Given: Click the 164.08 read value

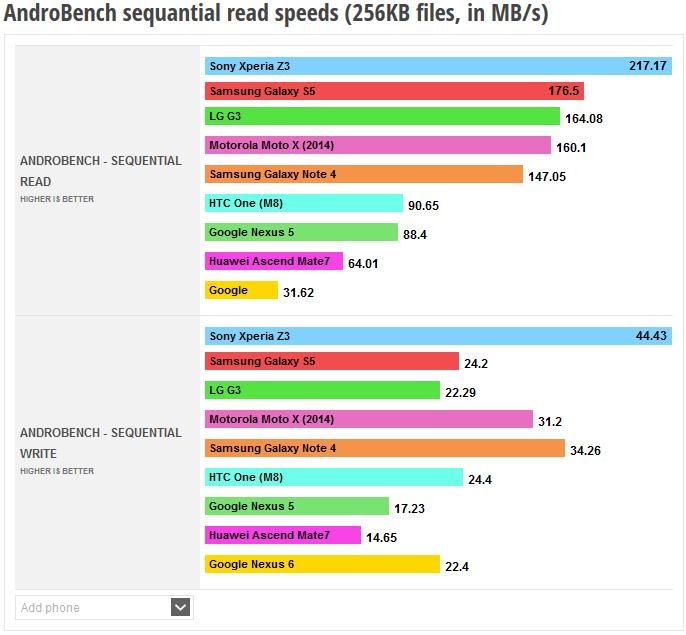Looking at the screenshot, I should pos(584,119).
